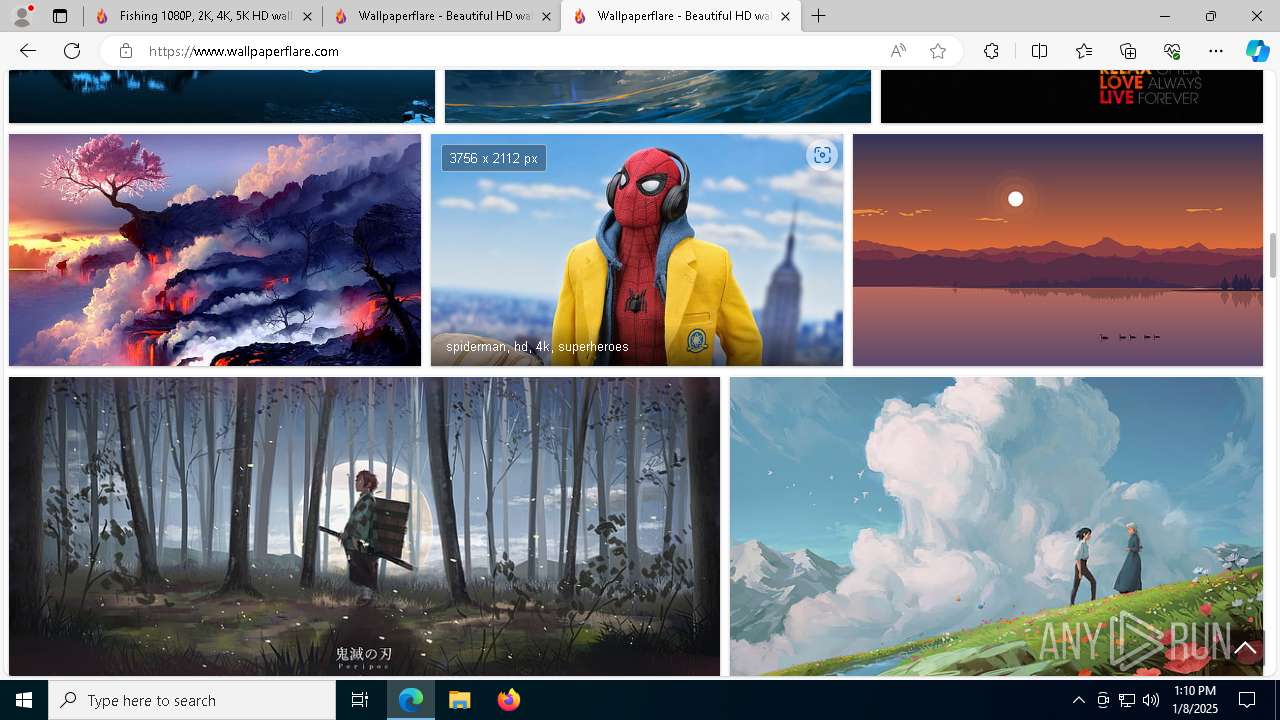Launch Firefox from taskbar
Viewport: 1280px width, 720px height.
click(508, 700)
